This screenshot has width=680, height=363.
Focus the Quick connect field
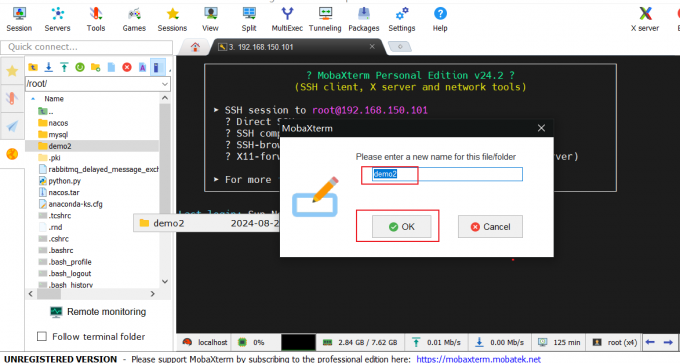87,47
